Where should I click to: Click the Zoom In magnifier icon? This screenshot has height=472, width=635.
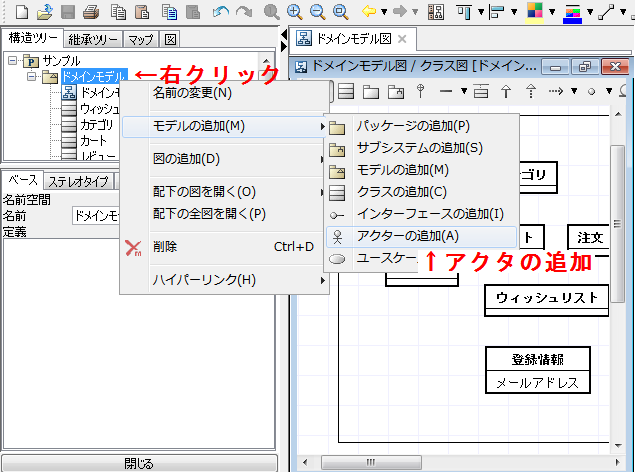[x=295, y=12]
